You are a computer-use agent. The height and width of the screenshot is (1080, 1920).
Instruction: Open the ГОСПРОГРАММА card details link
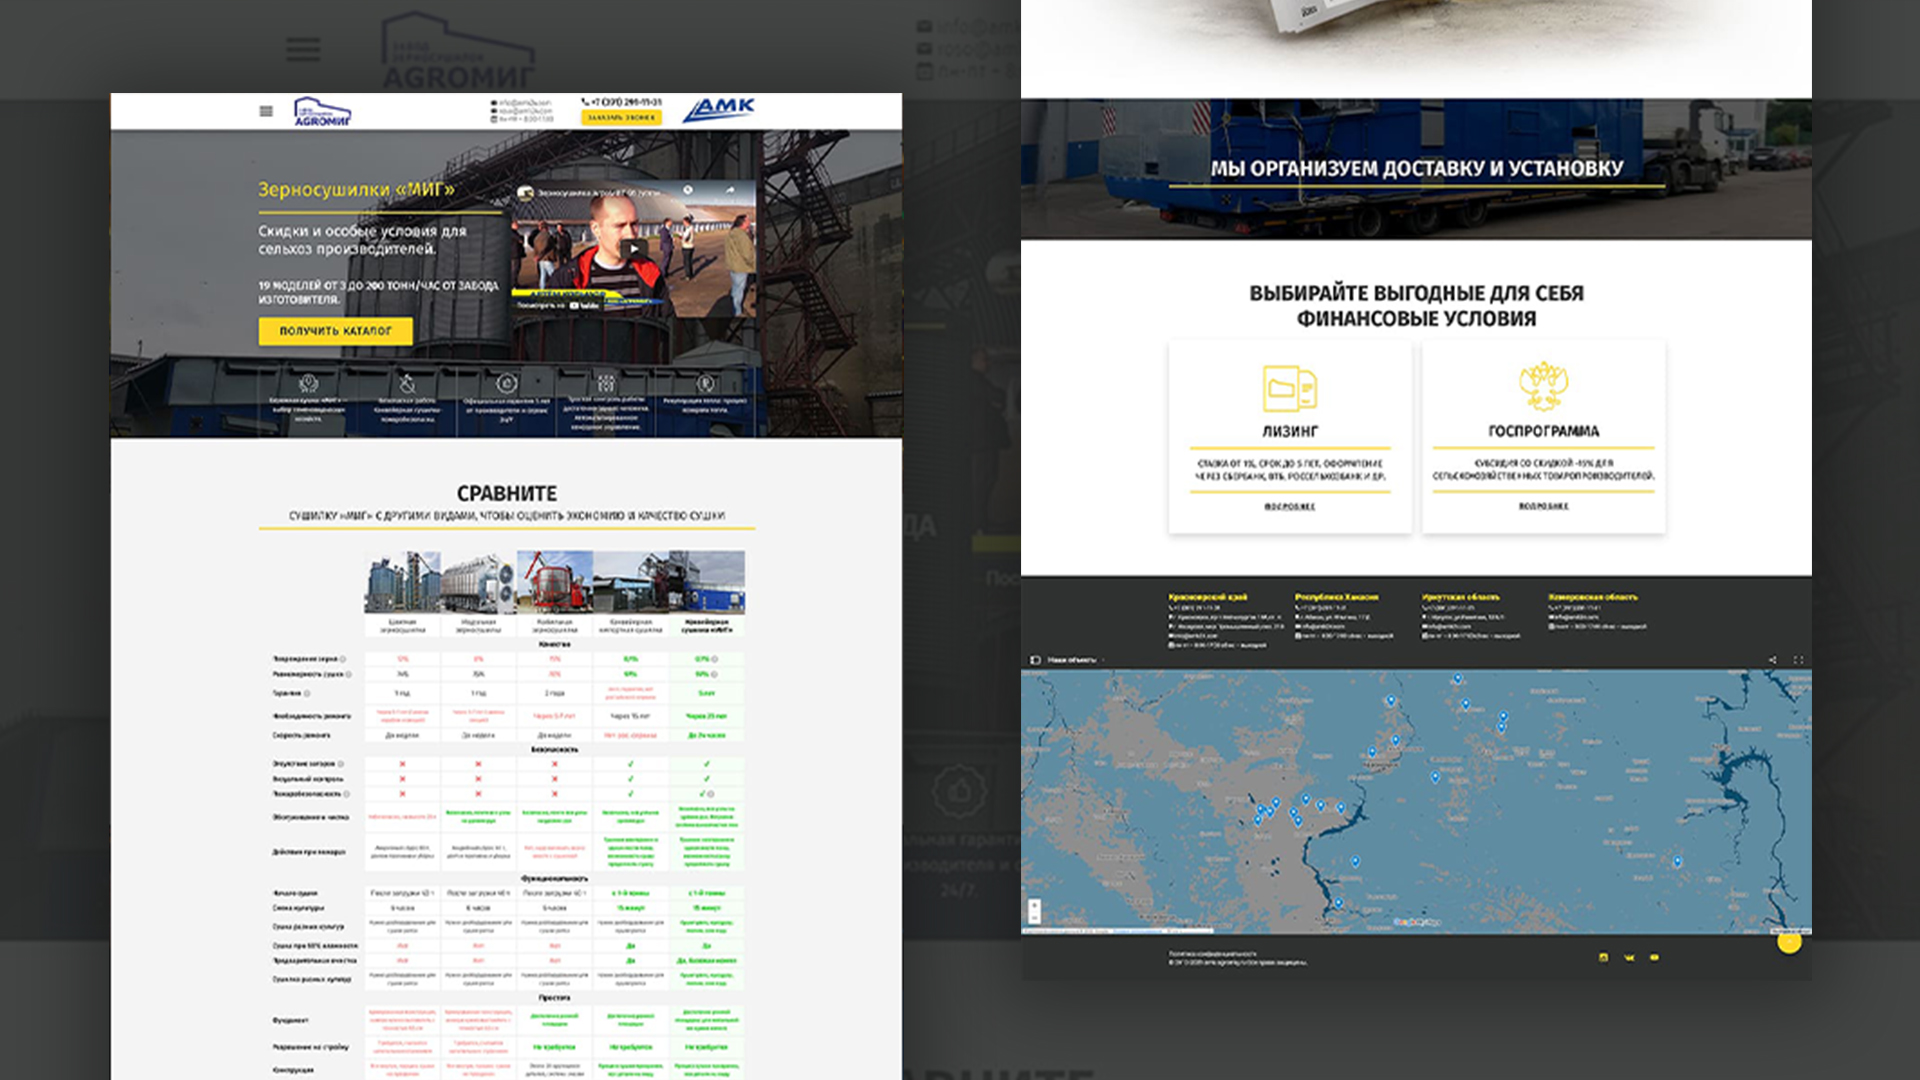click(x=1544, y=506)
